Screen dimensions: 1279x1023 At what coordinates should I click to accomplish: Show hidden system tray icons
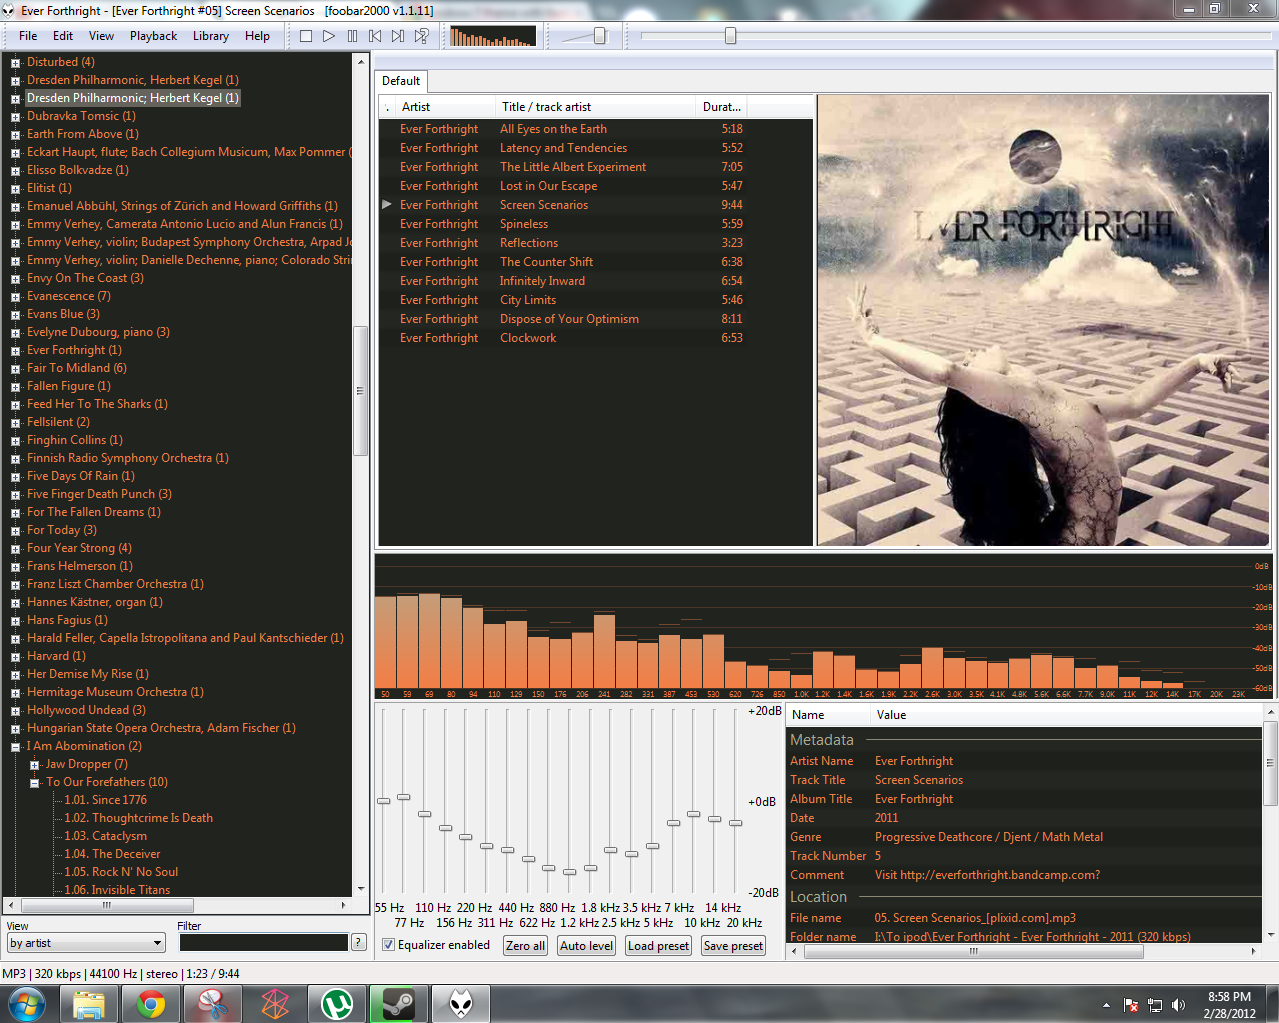1106,1005
